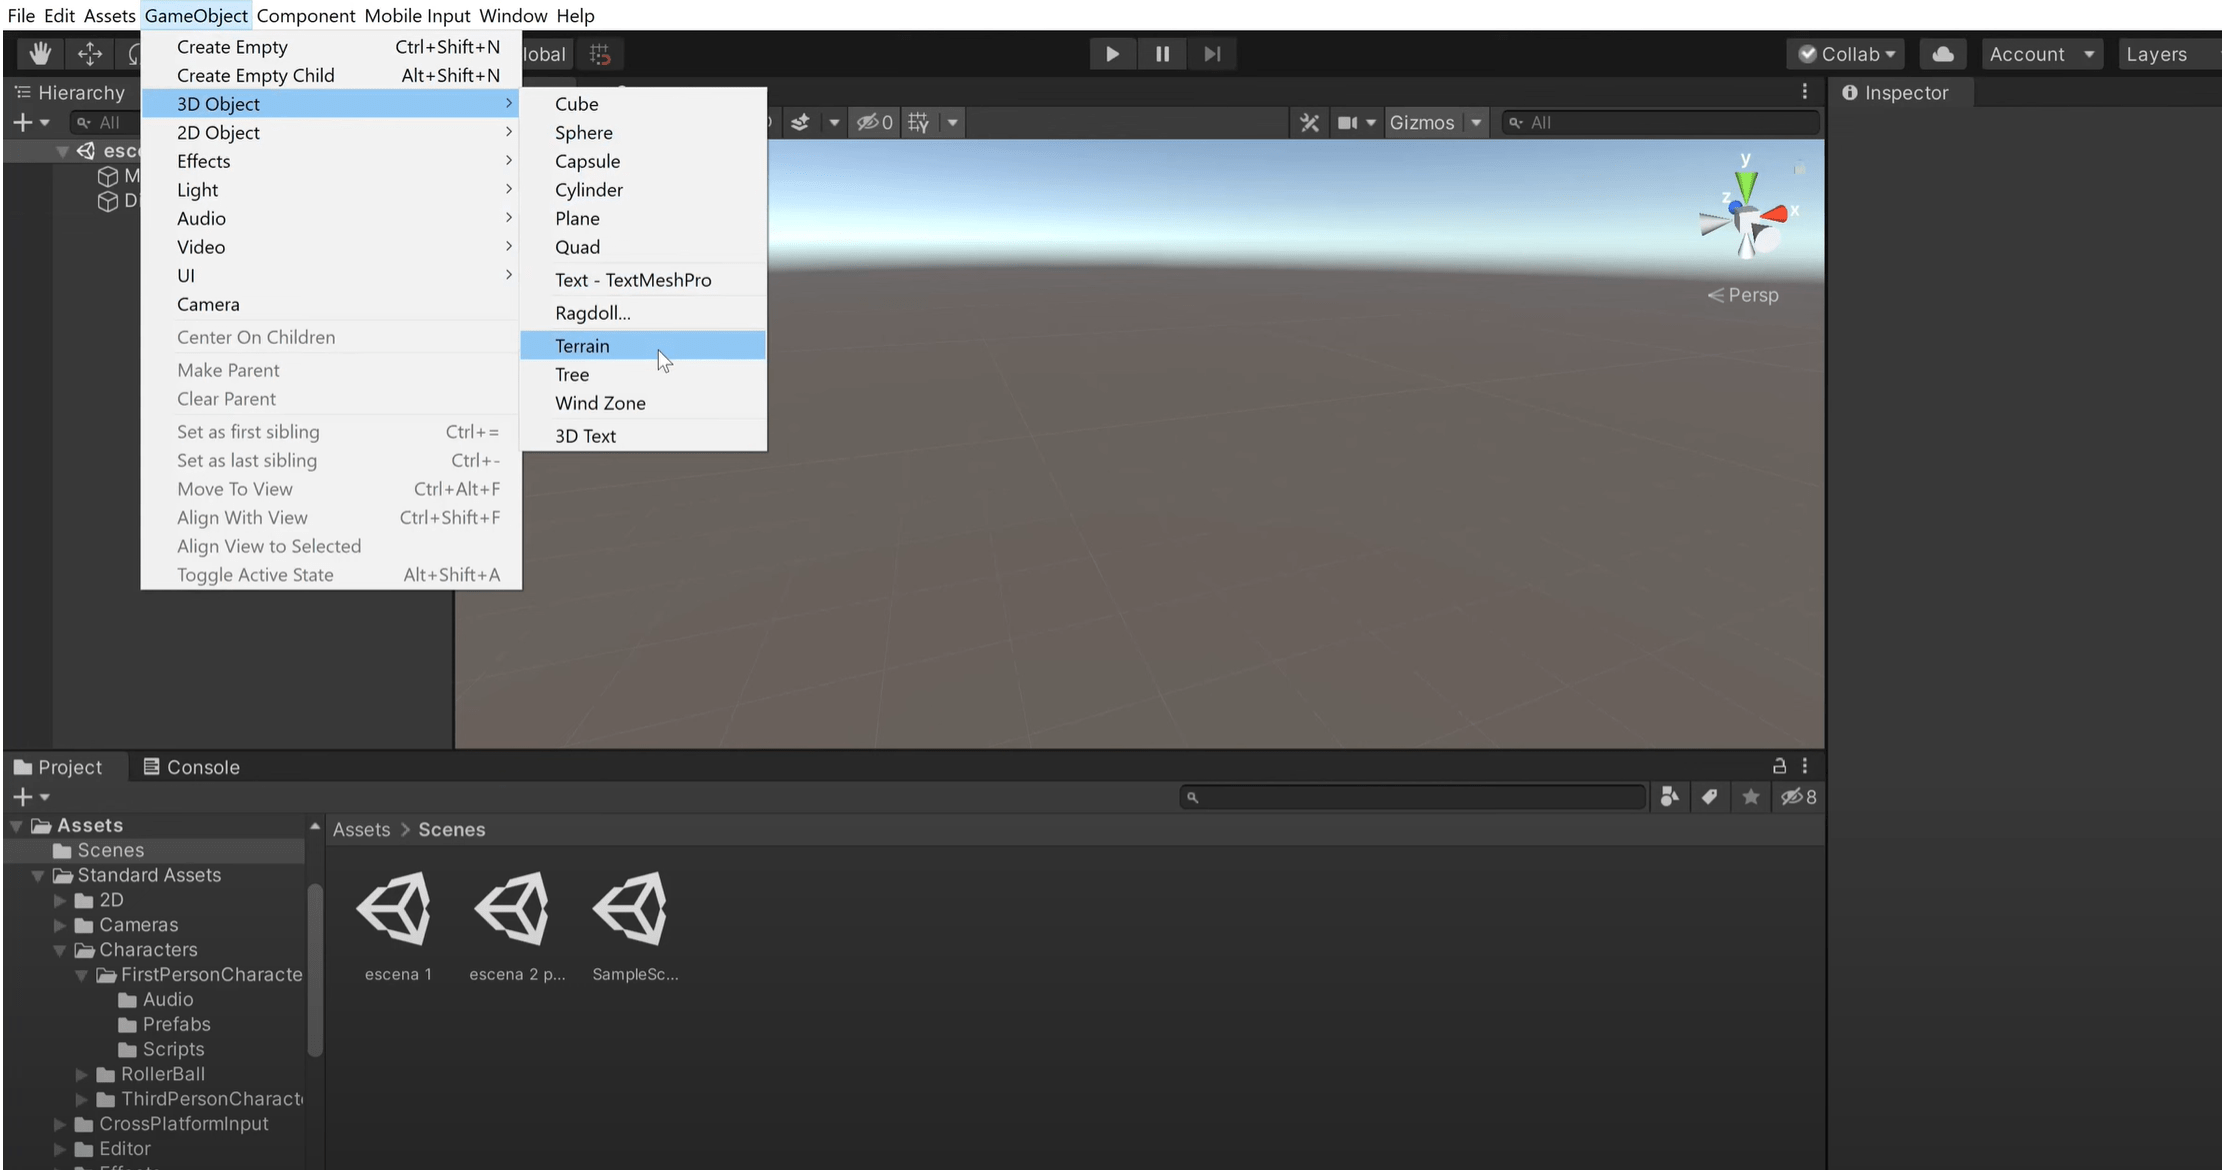
Task: Switch to the Console tab
Action: coord(192,767)
